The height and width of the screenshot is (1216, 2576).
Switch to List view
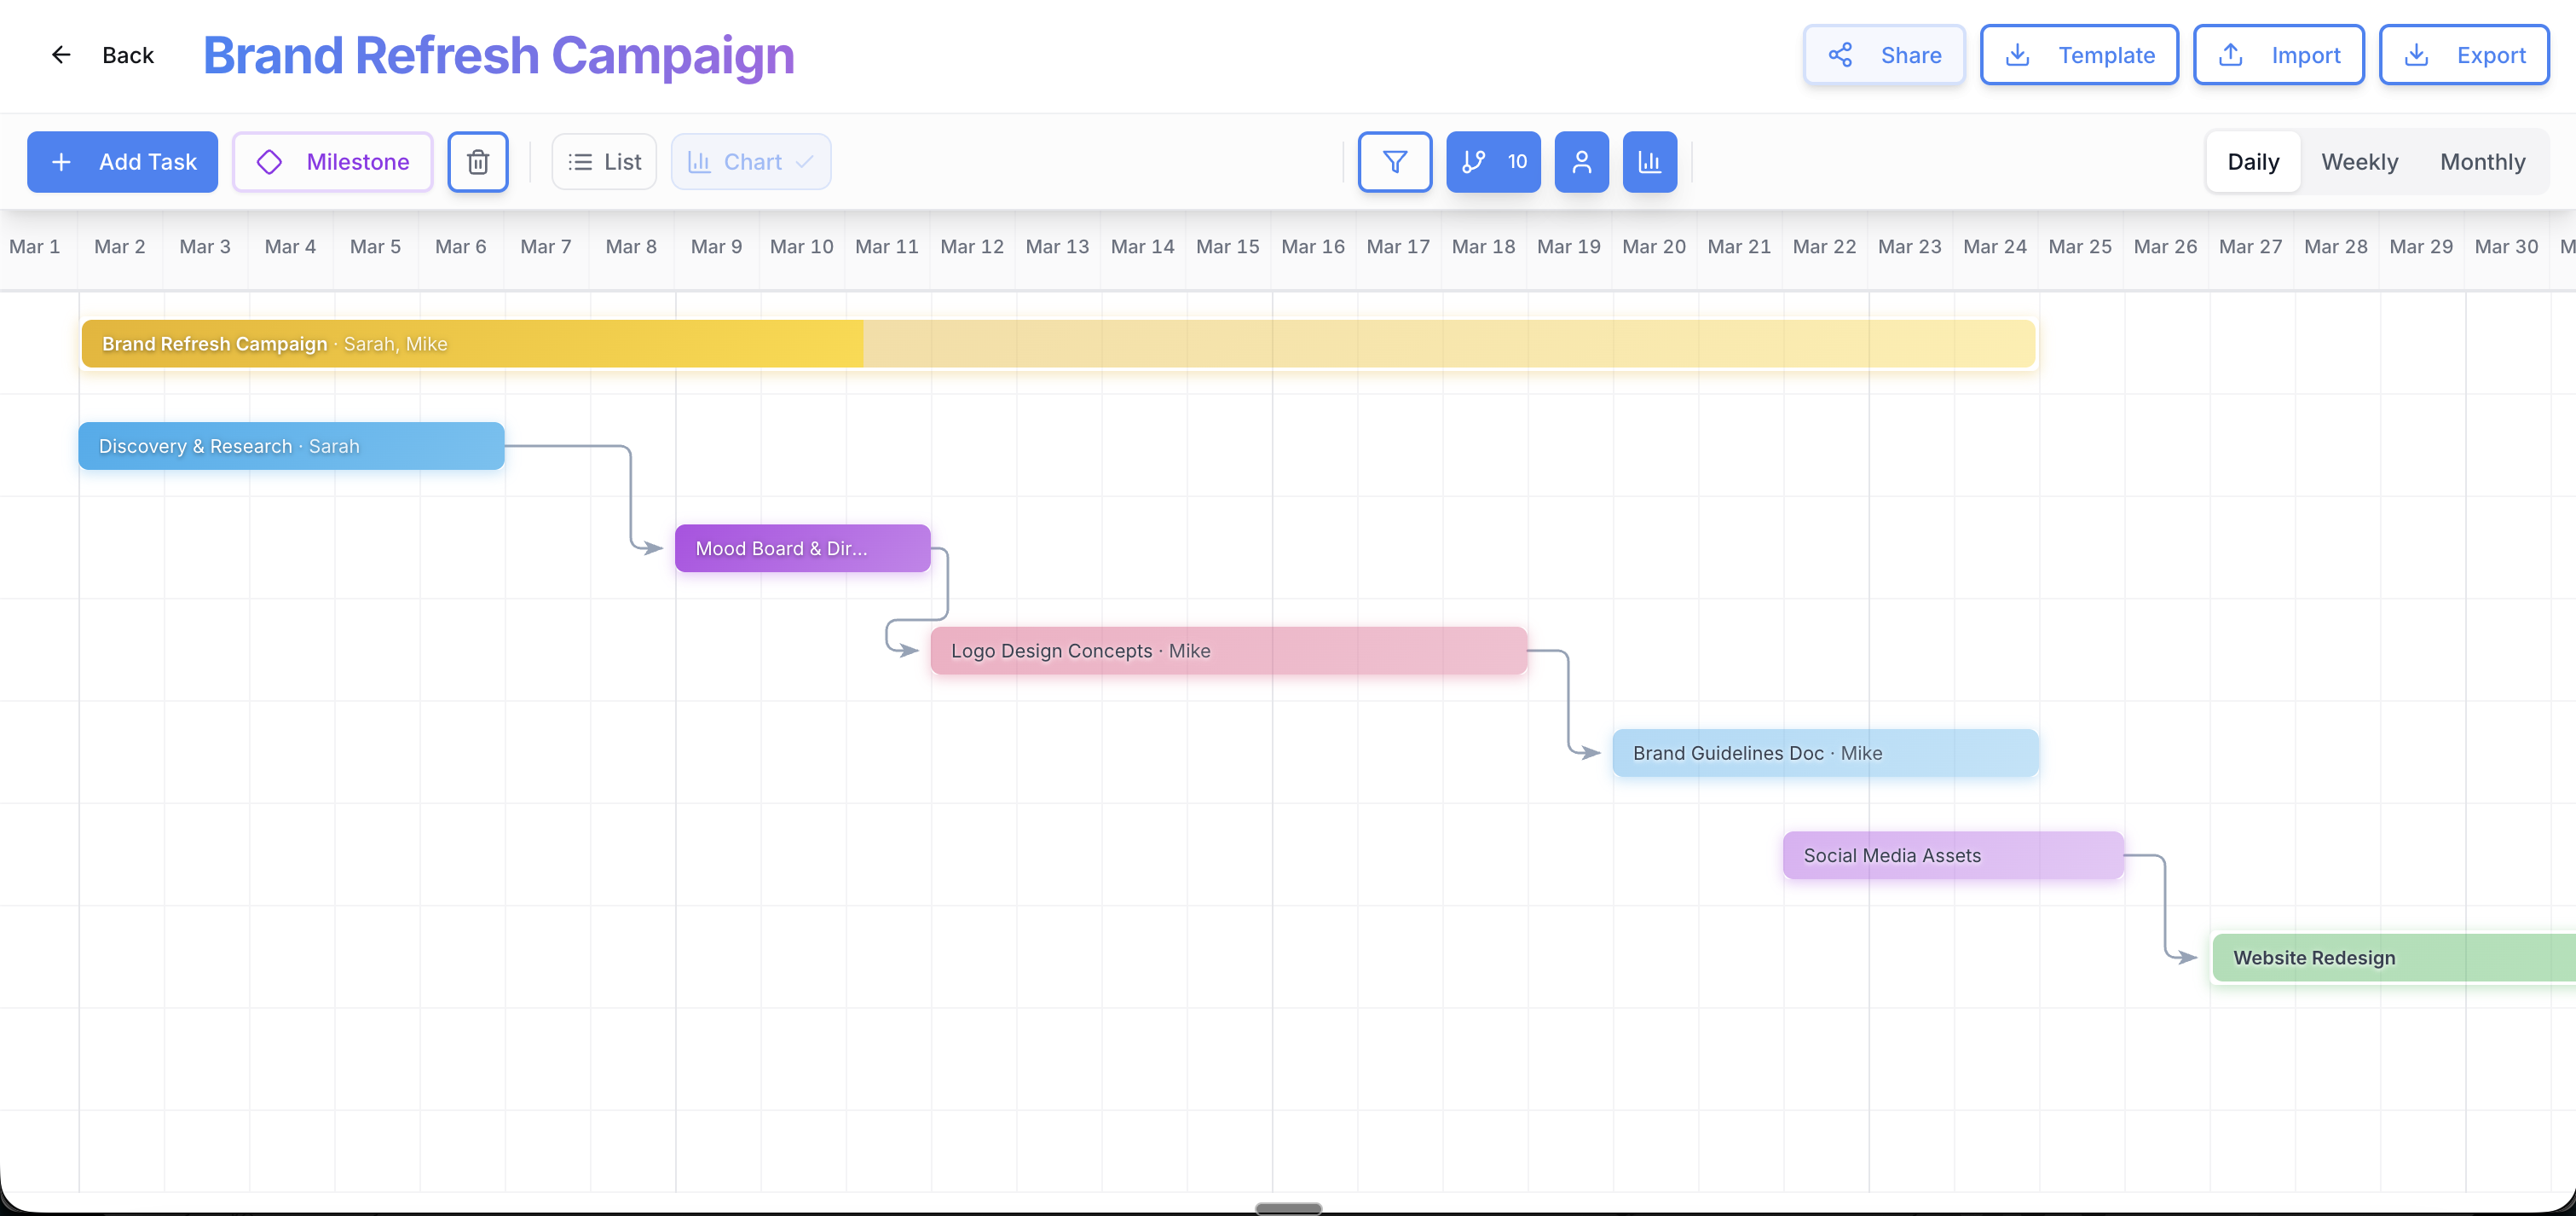point(604,162)
